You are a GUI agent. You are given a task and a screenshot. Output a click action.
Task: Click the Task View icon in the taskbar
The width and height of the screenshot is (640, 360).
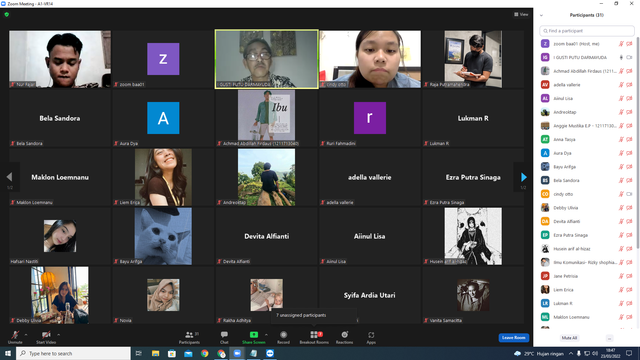click(x=139, y=353)
